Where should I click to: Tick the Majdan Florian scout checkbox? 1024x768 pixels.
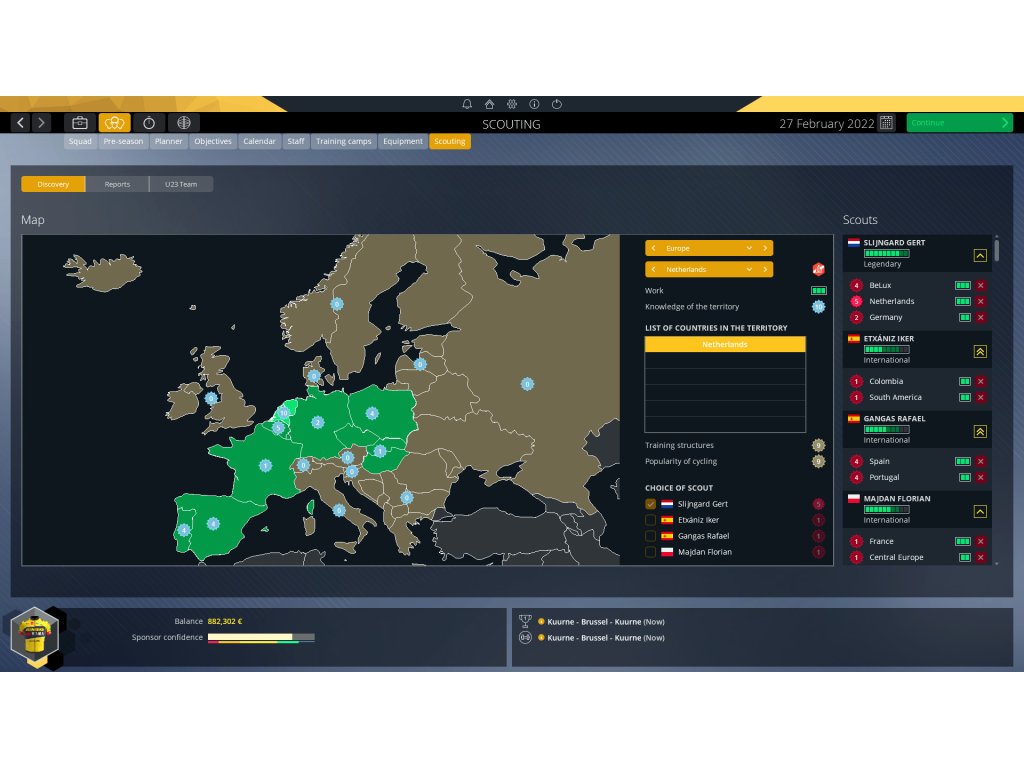651,552
